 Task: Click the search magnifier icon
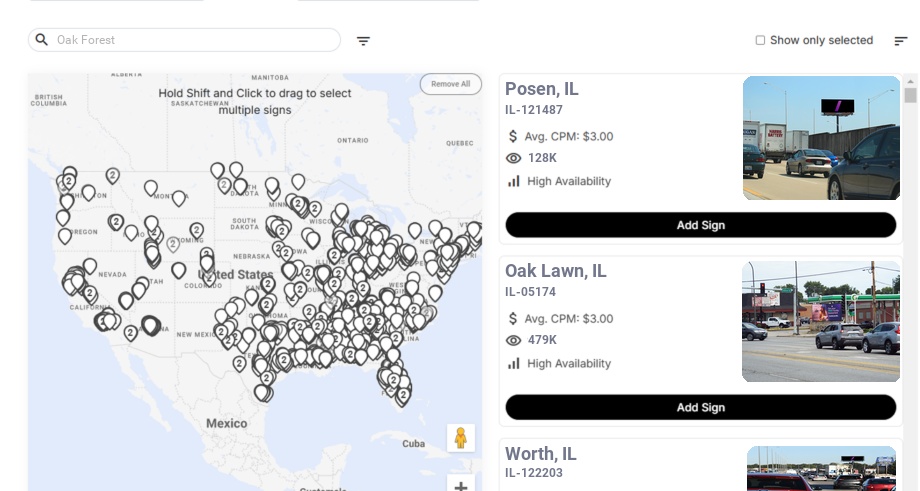point(42,40)
